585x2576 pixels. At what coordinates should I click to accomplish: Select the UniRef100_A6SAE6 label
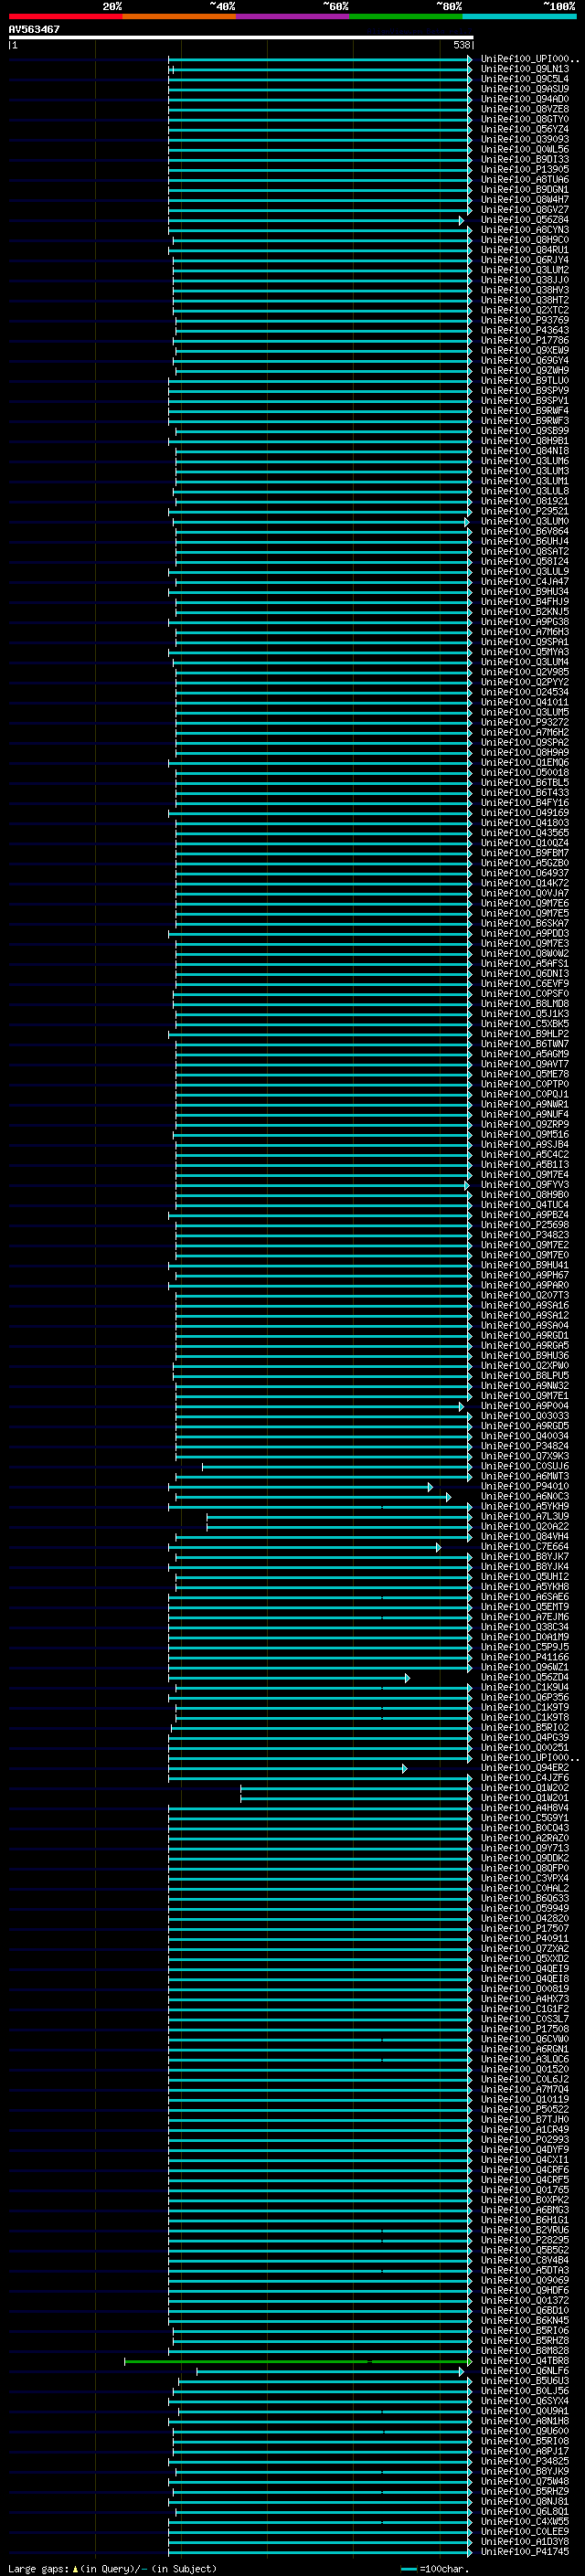(525, 1597)
